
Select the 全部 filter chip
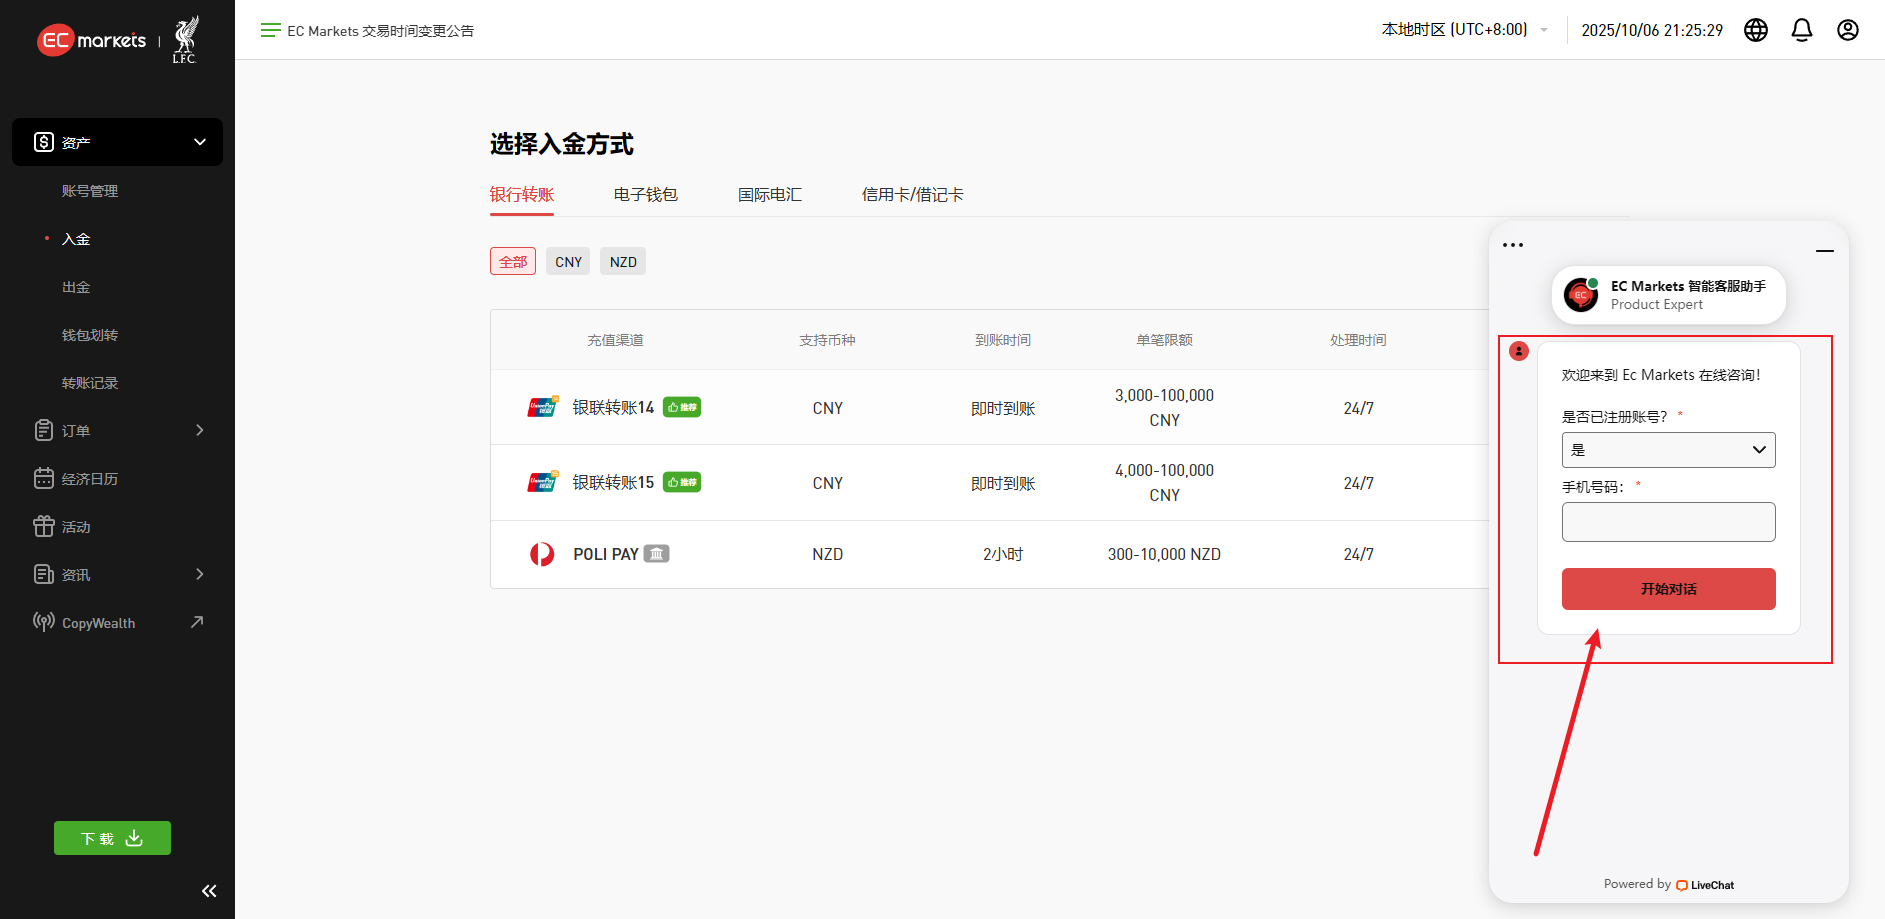[x=512, y=261]
